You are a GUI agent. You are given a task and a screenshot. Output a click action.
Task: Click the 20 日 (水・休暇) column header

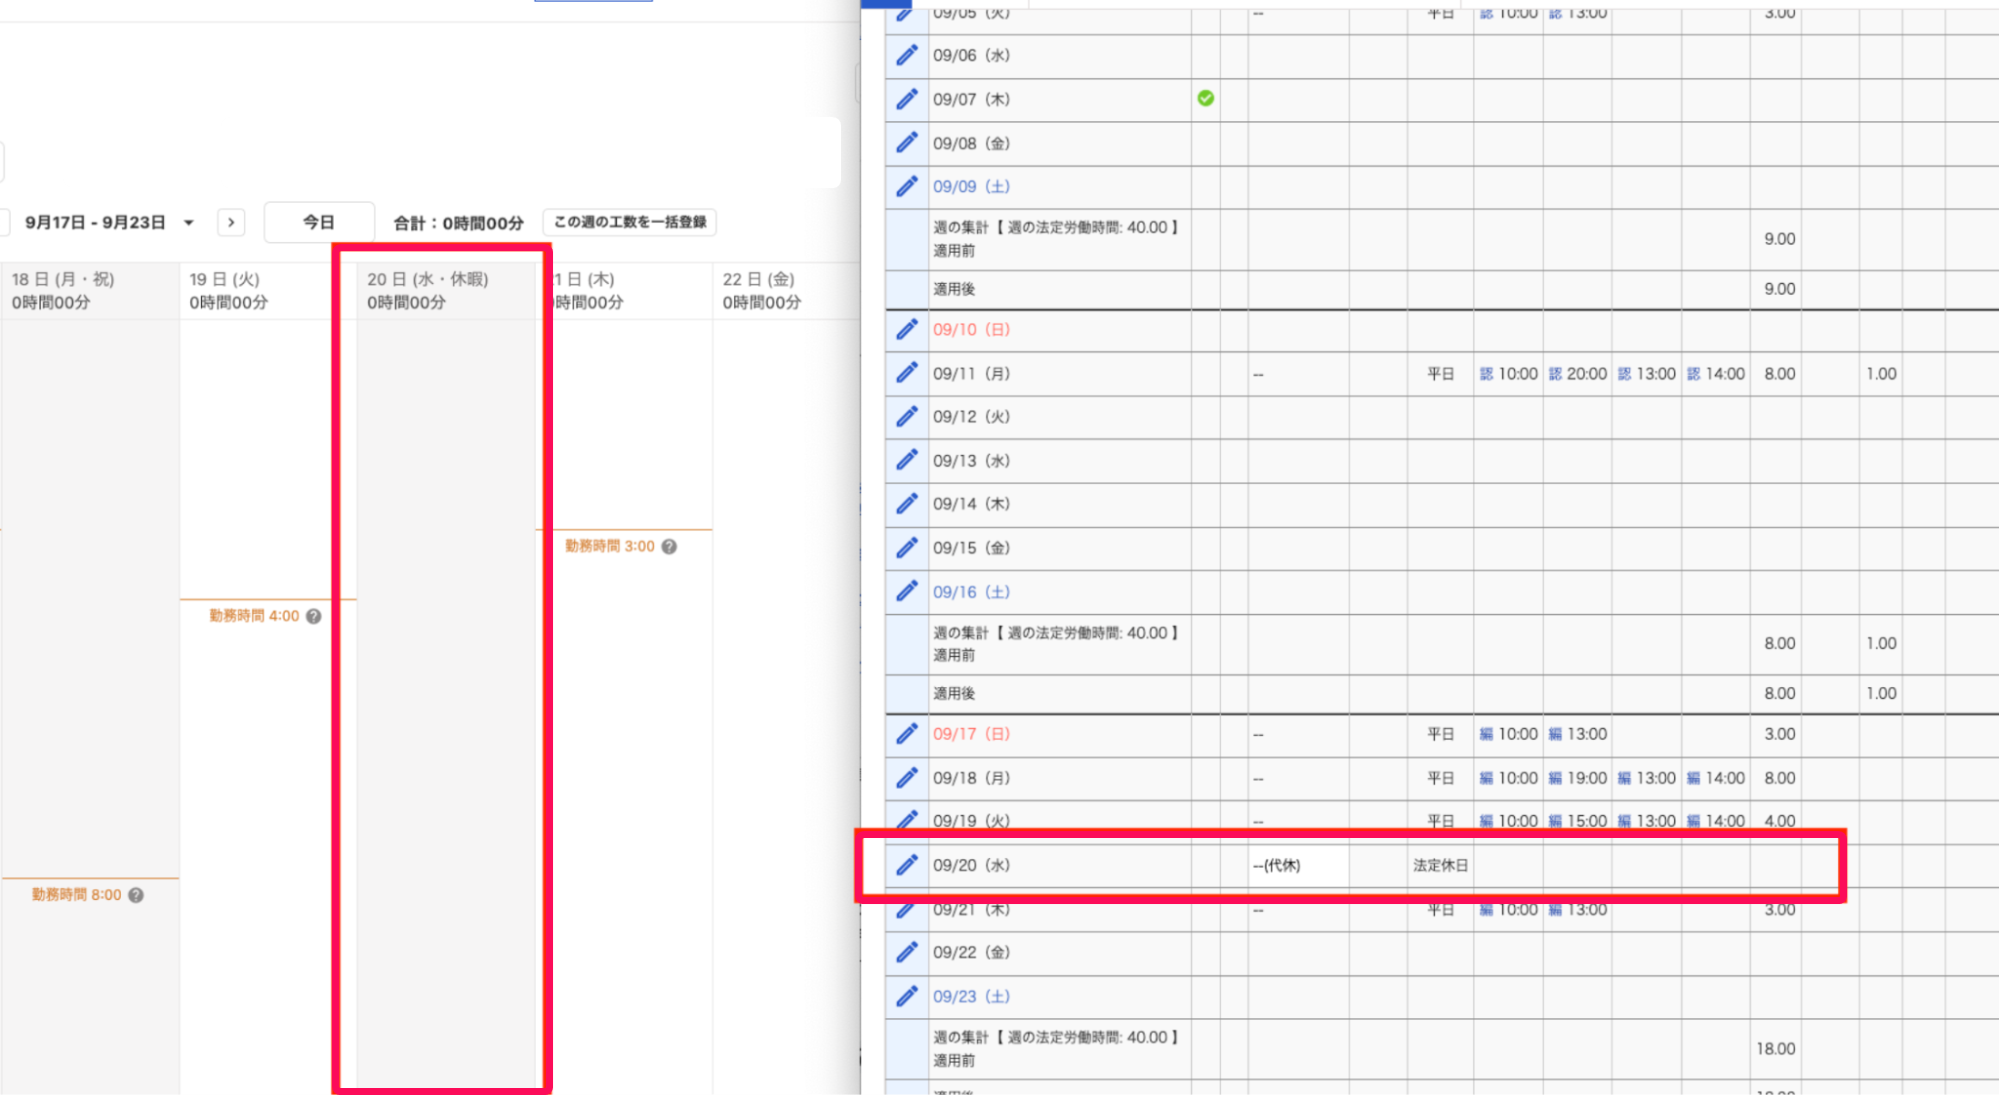[x=445, y=291]
